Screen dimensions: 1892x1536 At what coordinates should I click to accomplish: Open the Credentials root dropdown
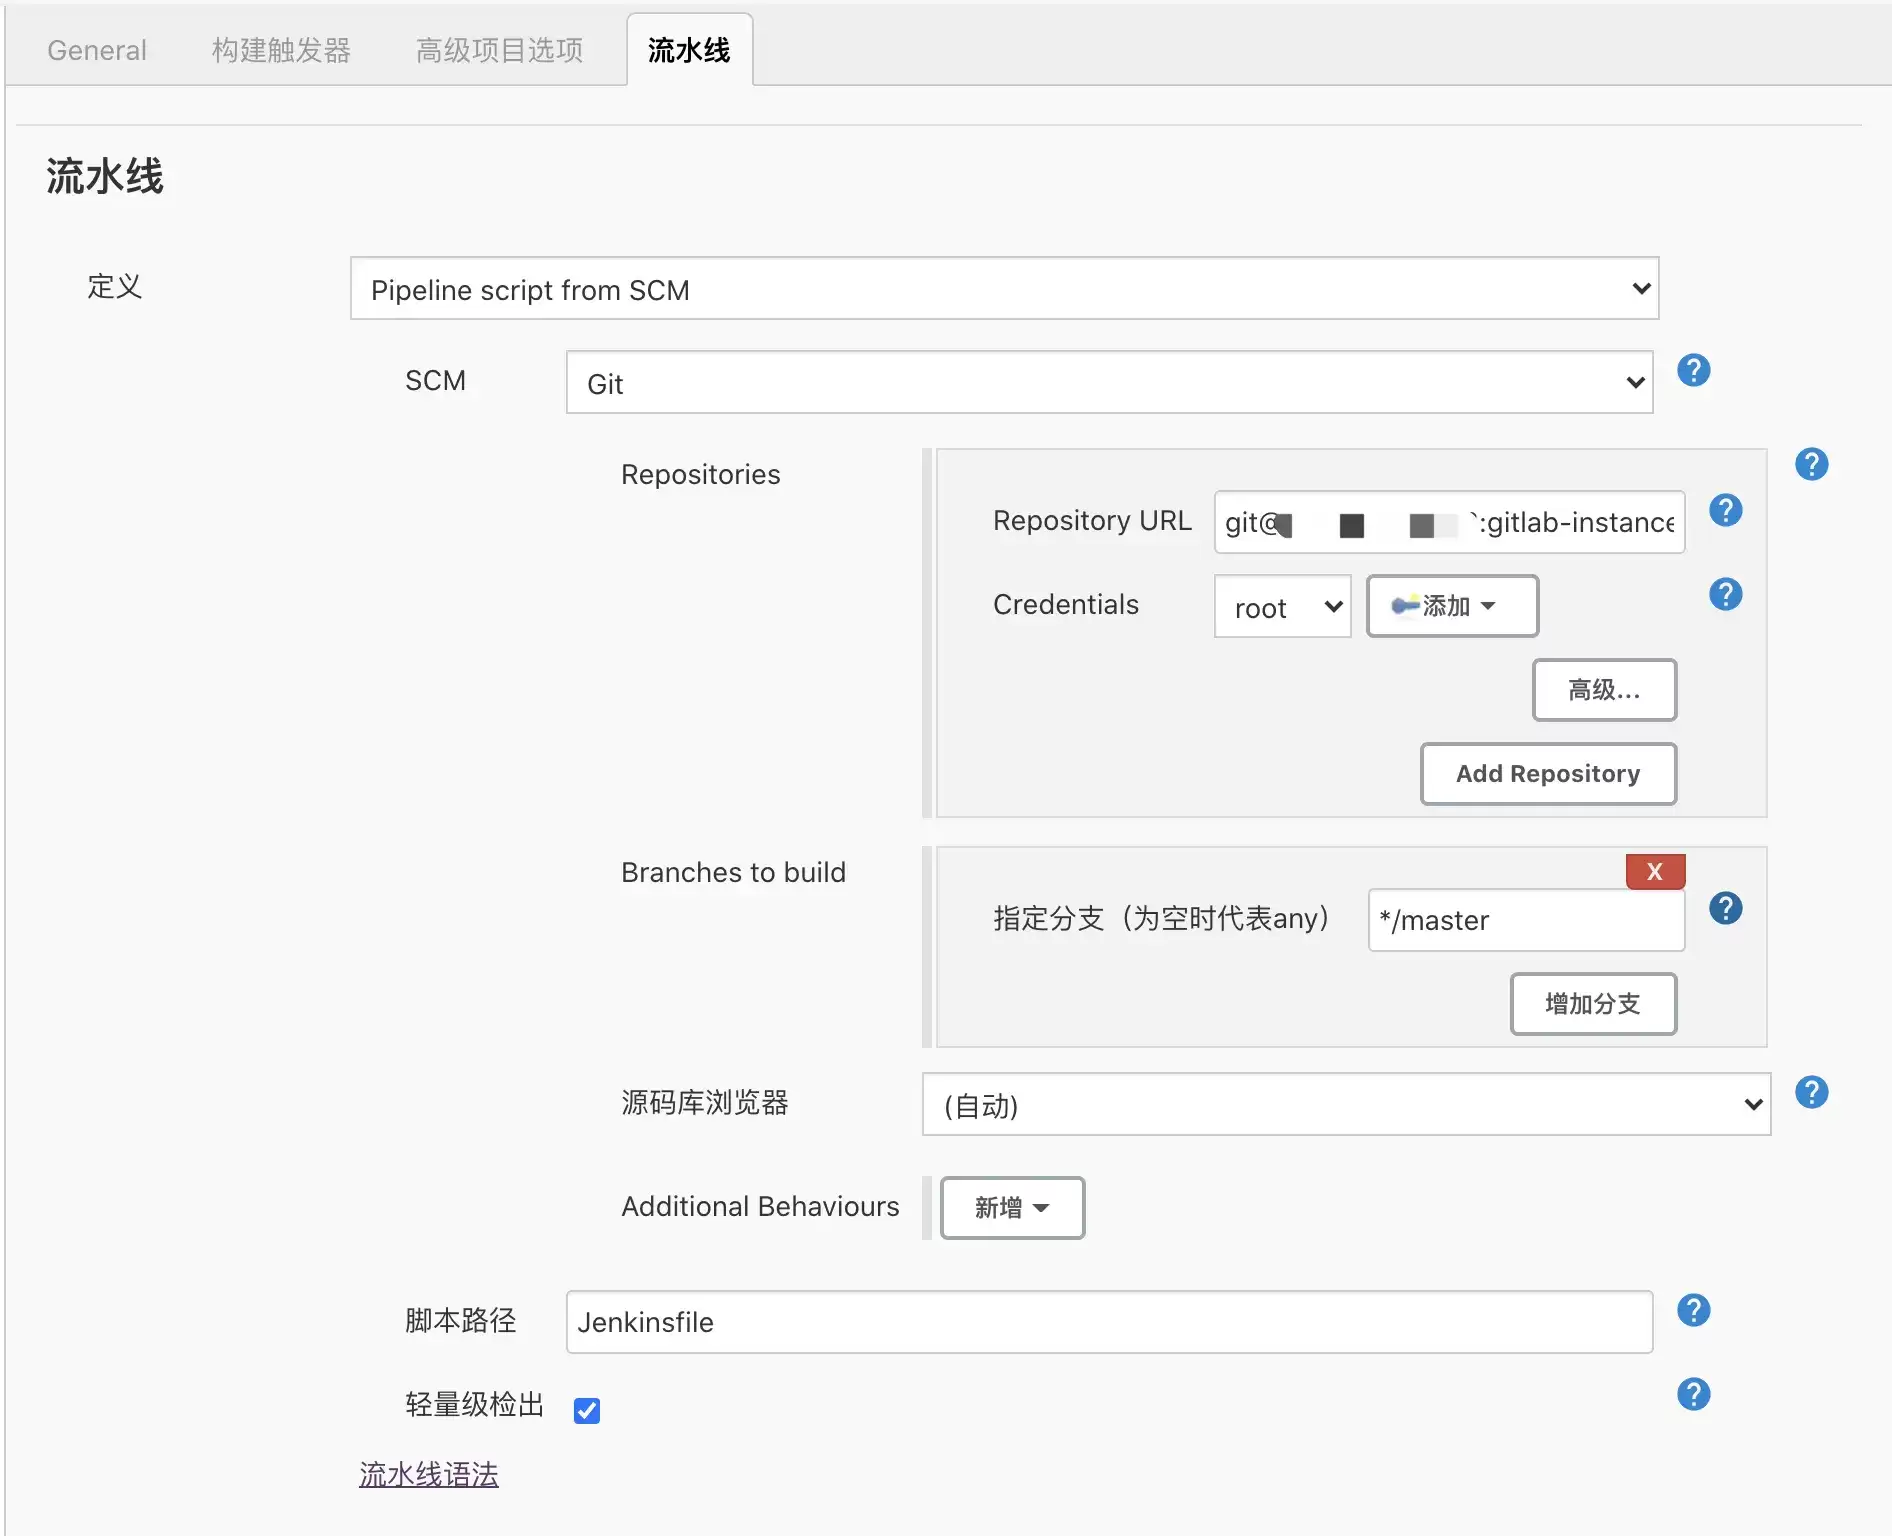(x=1282, y=606)
